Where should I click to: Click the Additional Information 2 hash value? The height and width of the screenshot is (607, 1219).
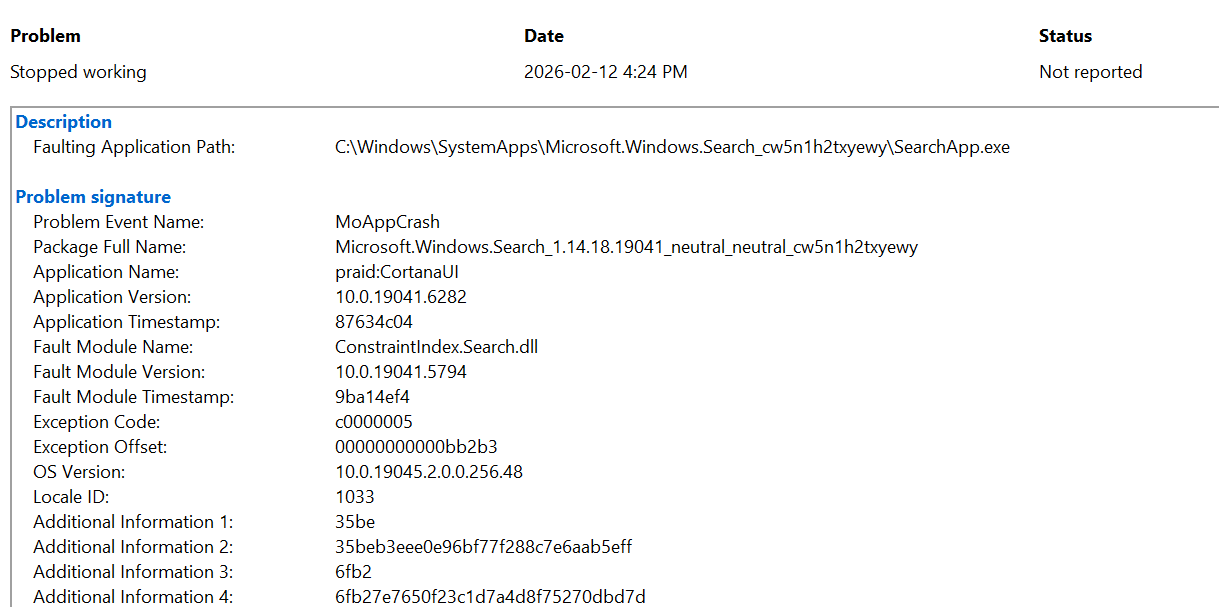pyautogui.click(x=483, y=547)
